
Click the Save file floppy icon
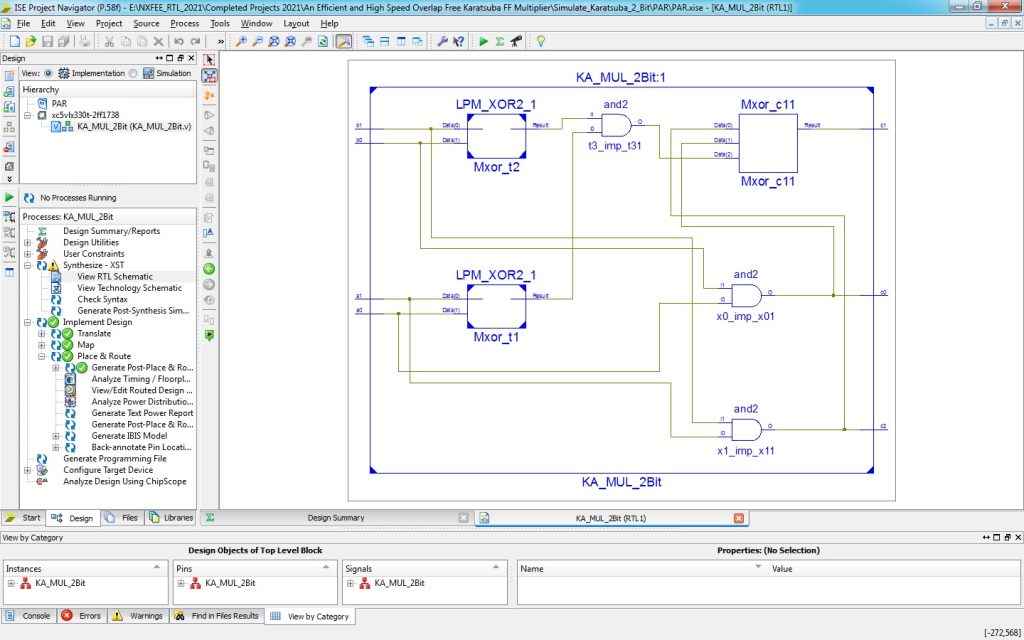(48, 41)
